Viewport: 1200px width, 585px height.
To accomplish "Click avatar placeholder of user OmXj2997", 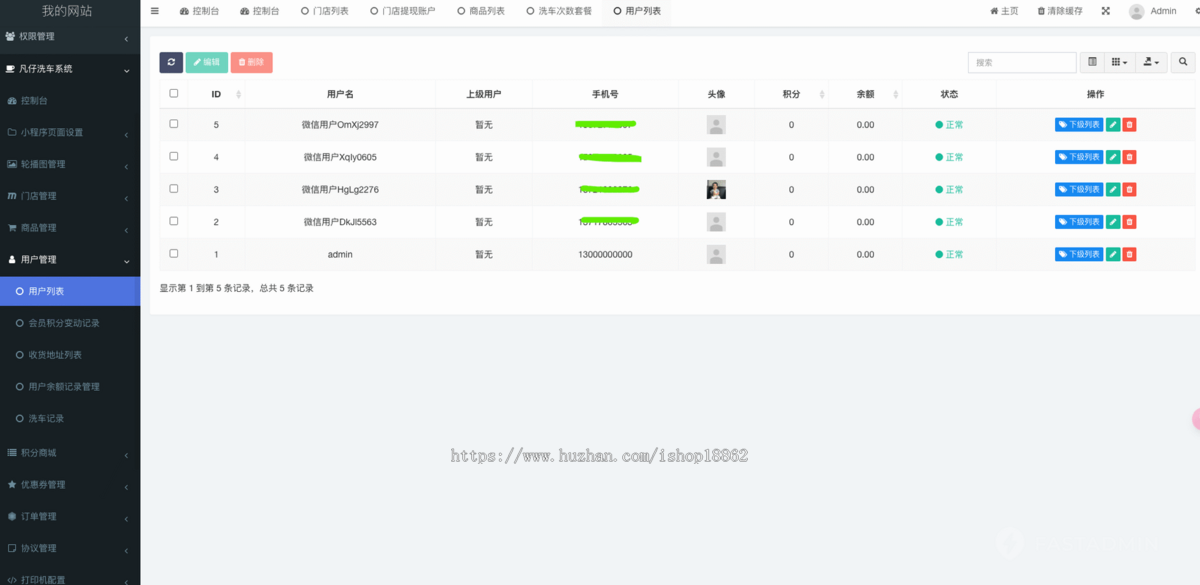I will pos(716,125).
